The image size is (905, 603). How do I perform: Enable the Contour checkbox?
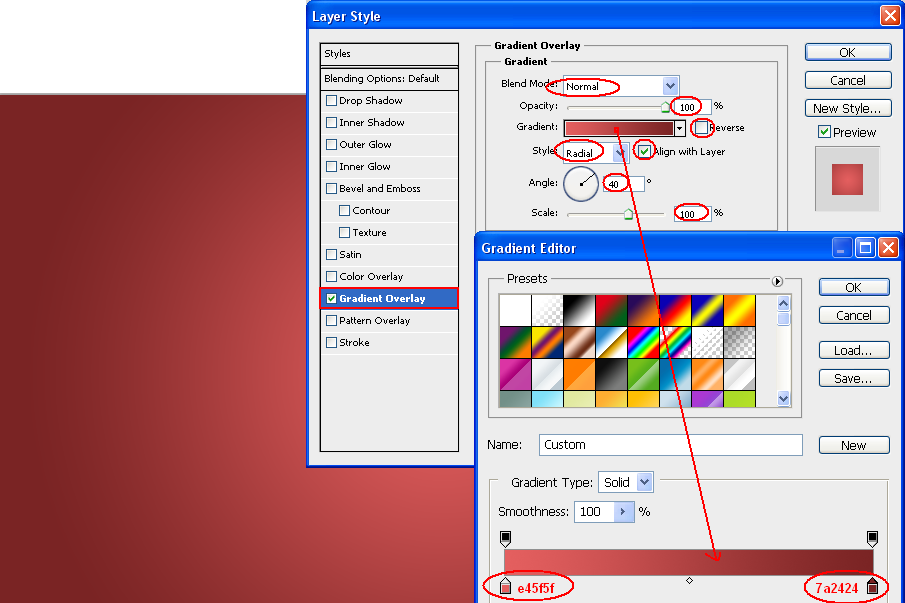point(345,210)
